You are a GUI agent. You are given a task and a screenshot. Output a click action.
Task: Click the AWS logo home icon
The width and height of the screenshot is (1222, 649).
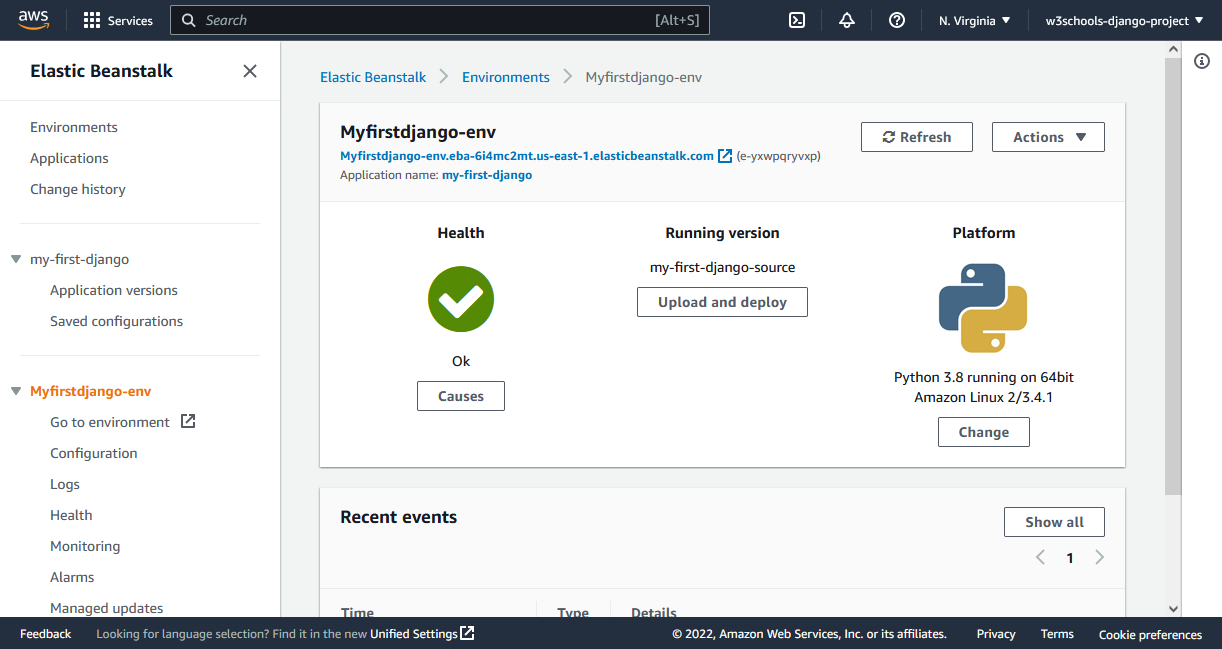tap(33, 20)
